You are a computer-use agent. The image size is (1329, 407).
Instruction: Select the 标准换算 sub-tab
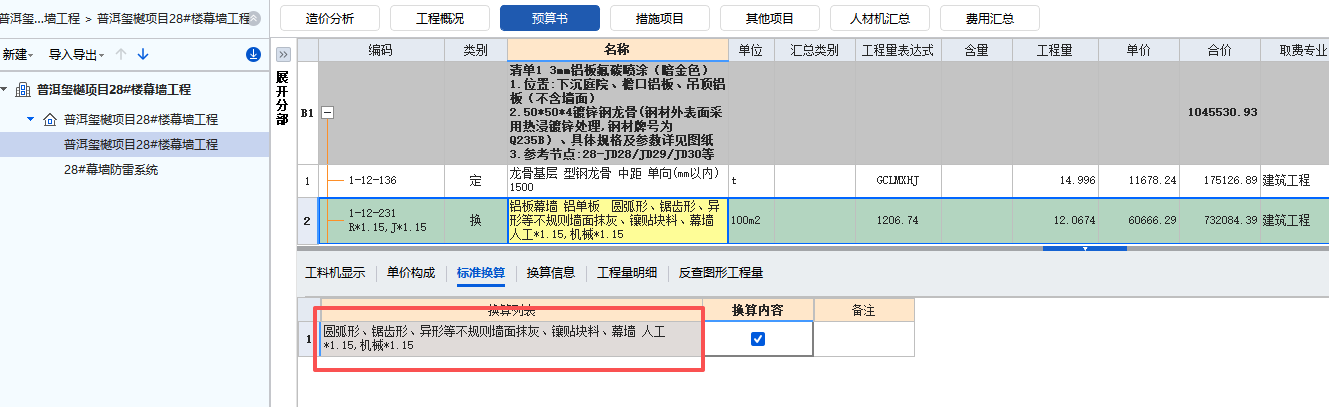pyautogui.click(x=481, y=272)
